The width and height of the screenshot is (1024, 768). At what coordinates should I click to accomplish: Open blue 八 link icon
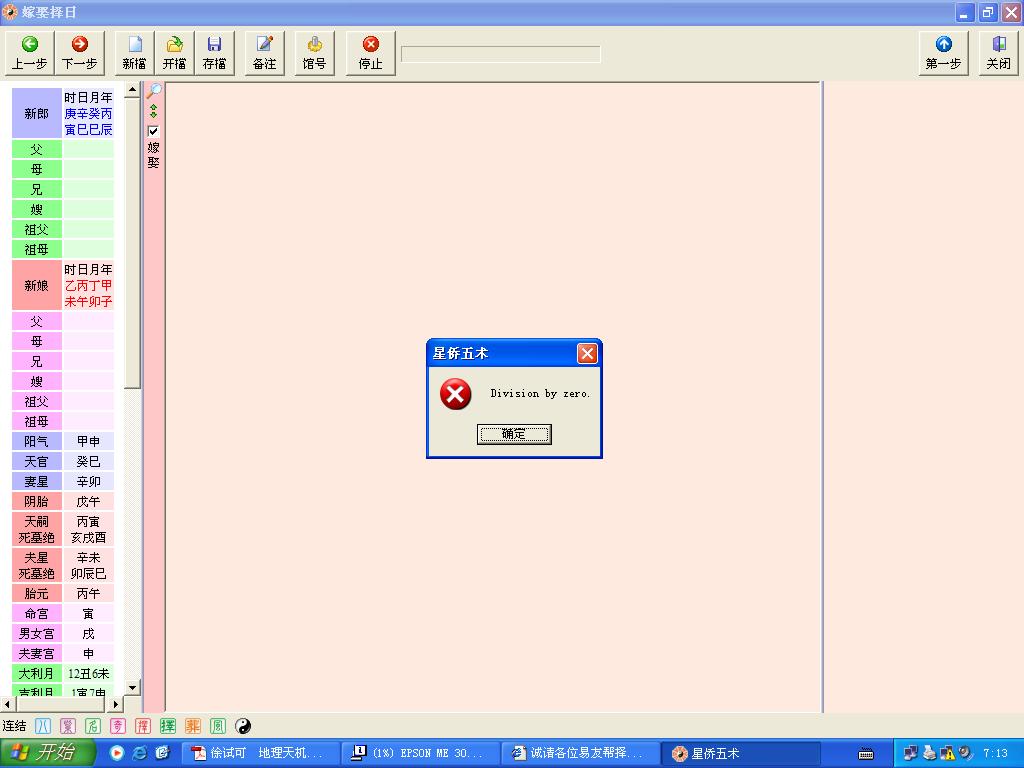coord(42,726)
